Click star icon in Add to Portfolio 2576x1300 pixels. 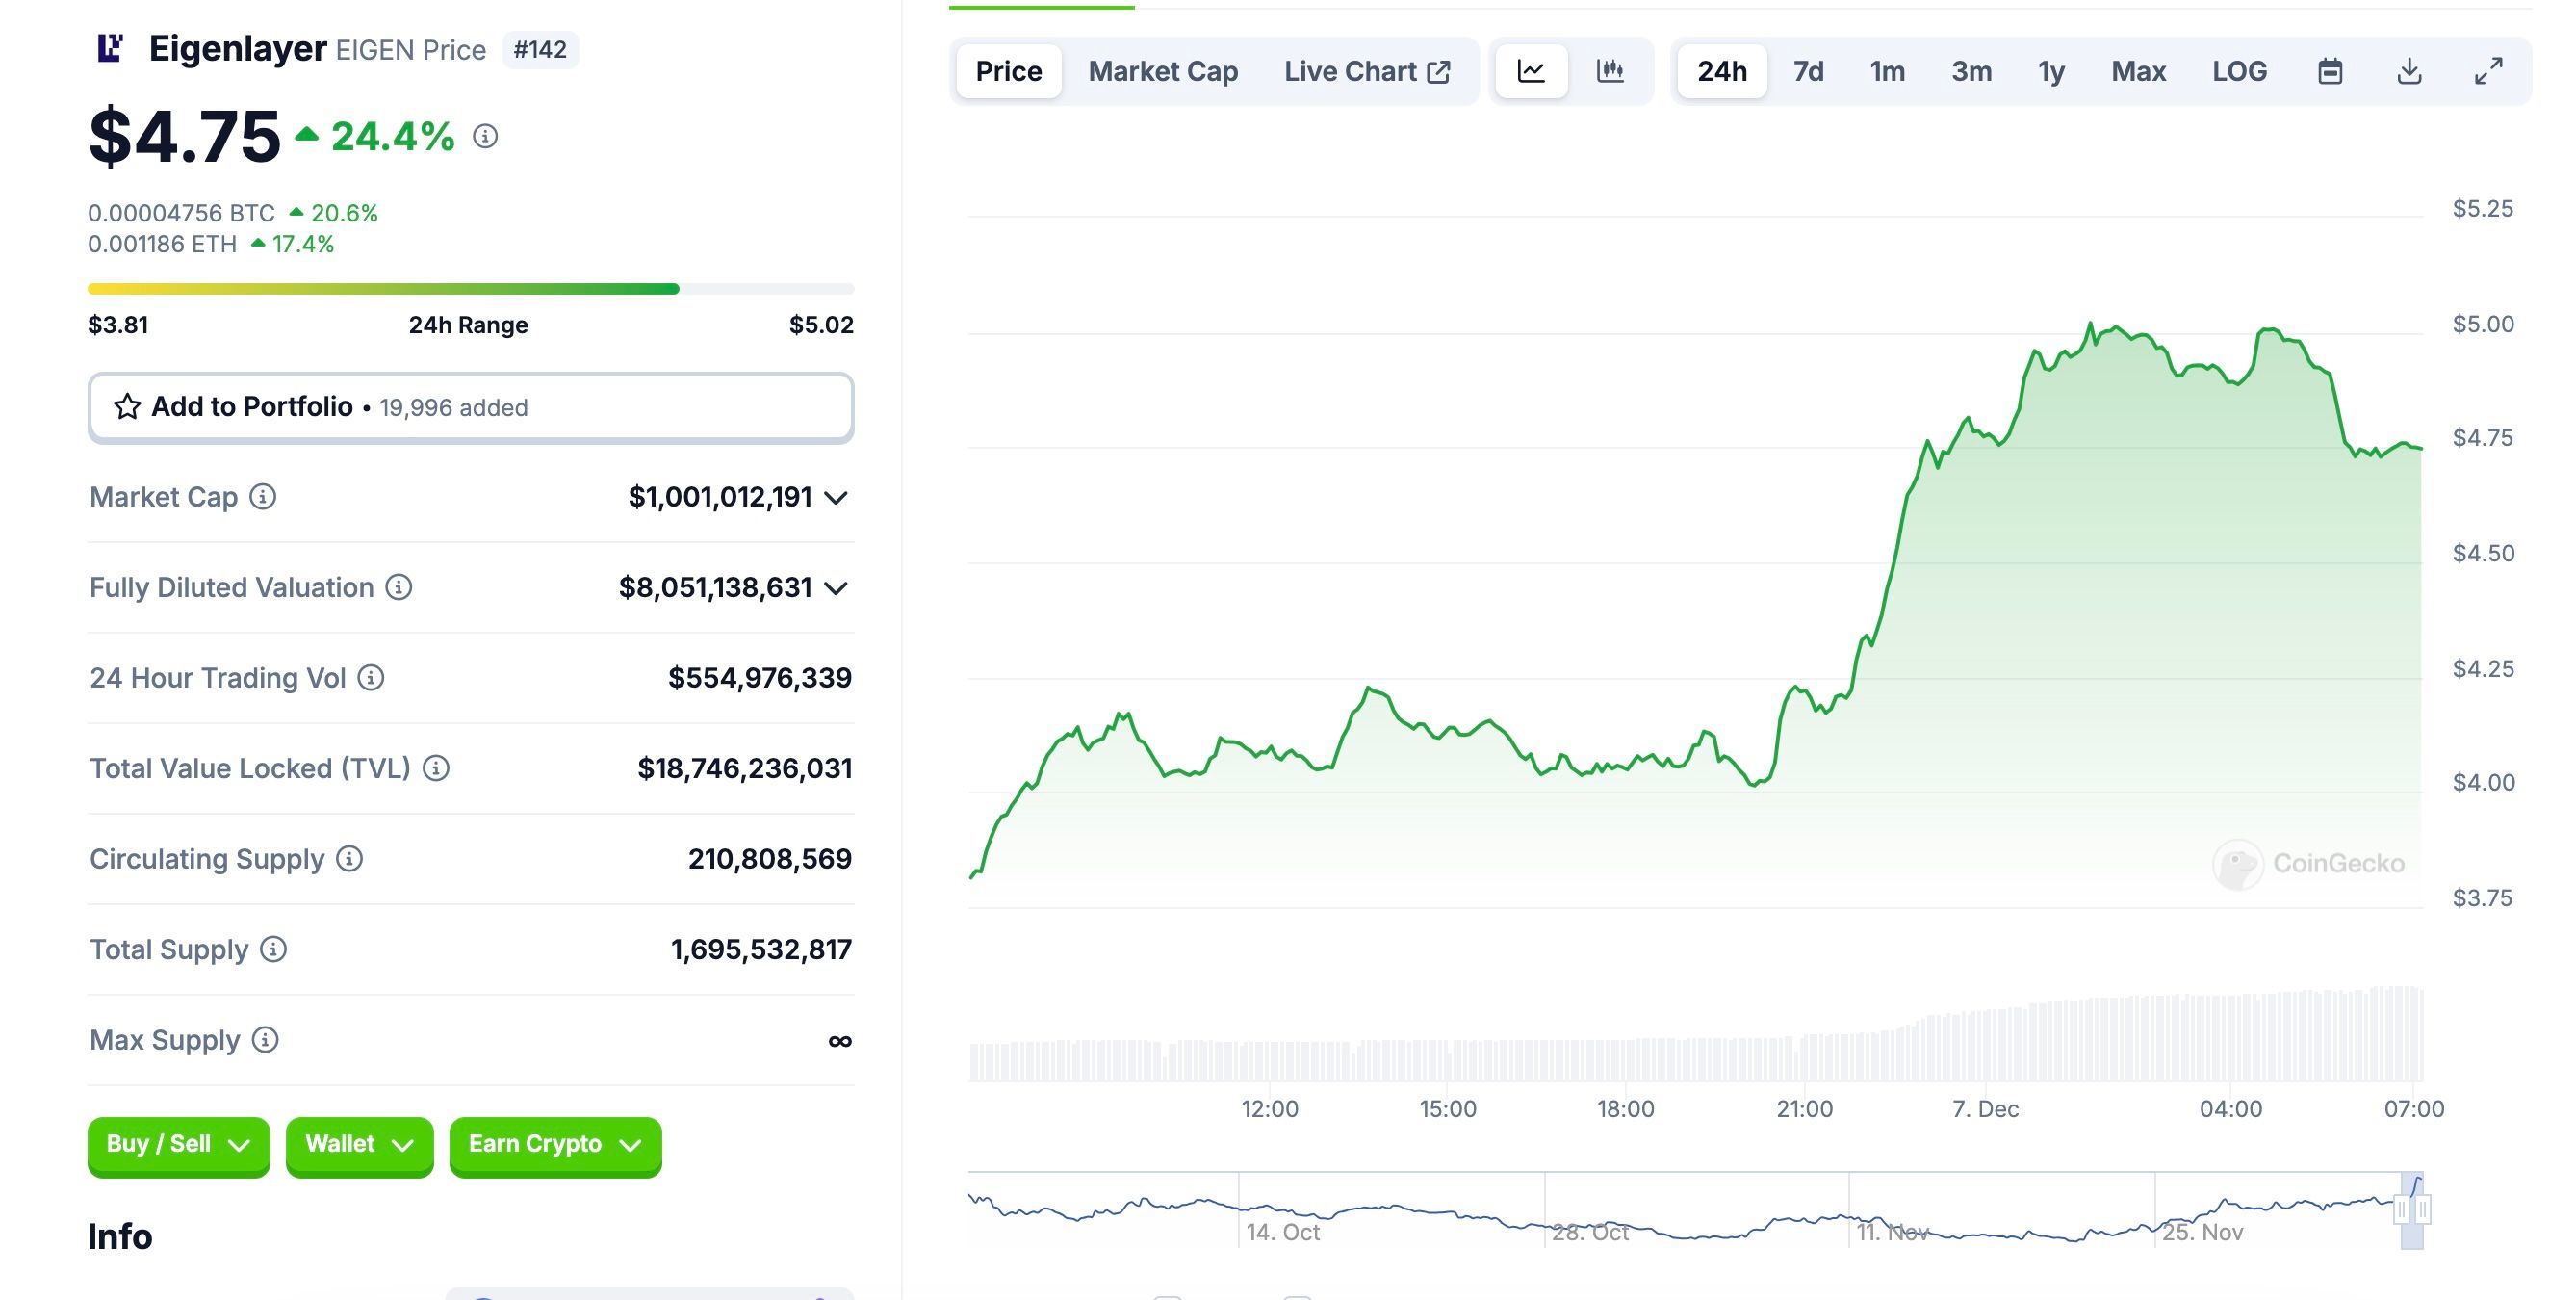(x=127, y=407)
